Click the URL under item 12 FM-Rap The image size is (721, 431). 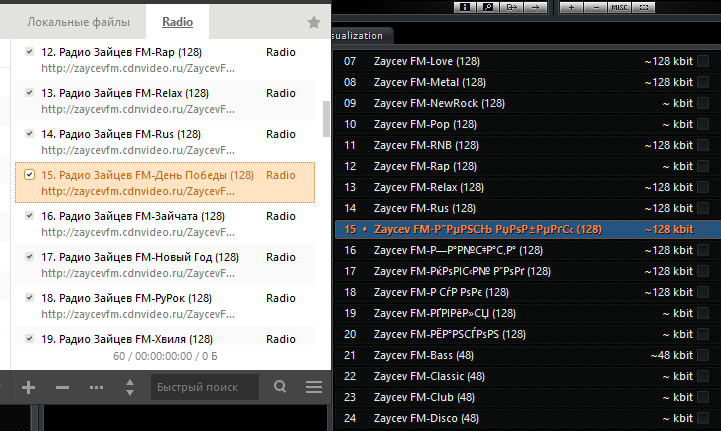click(138, 69)
